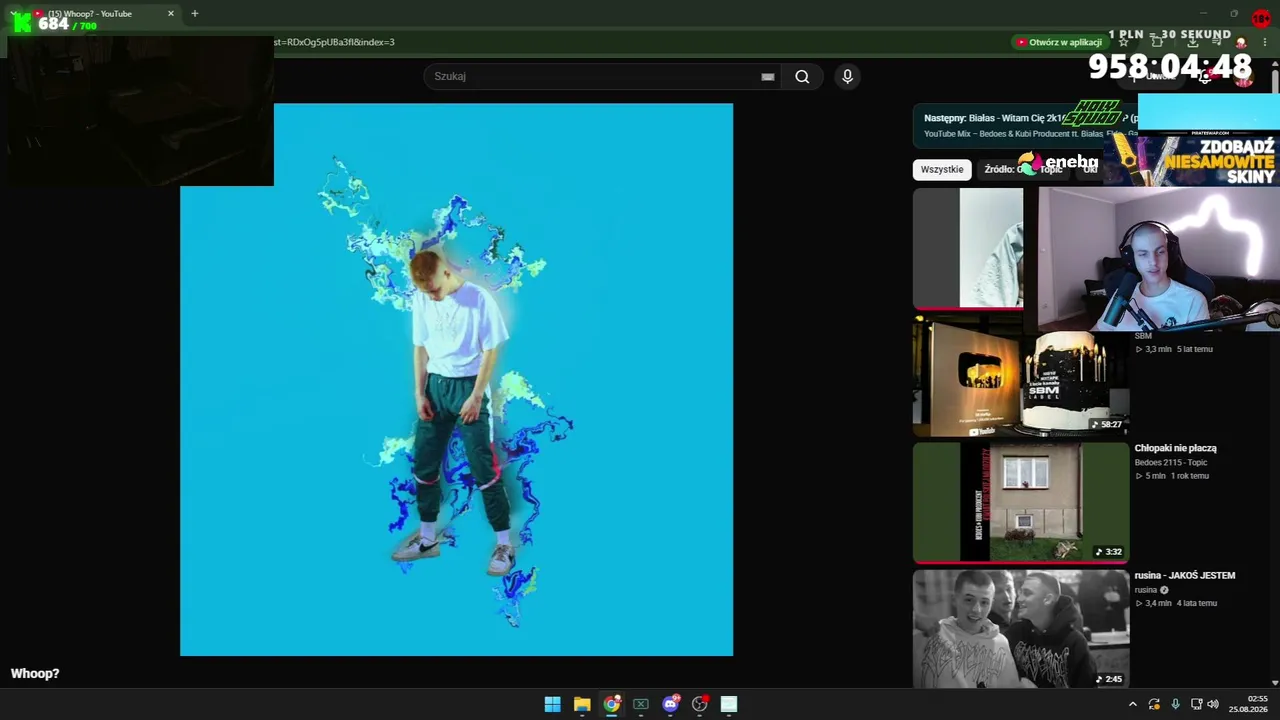Open the YouTube notifications bell
Image resolution: width=1280 pixels, height=720 pixels.
click(x=1205, y=77)
